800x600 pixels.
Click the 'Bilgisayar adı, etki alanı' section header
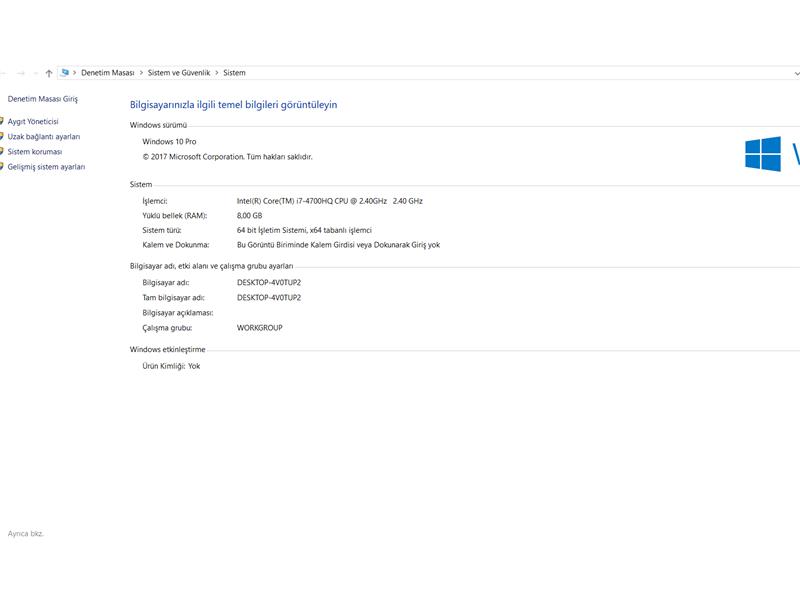click(211, 266)
